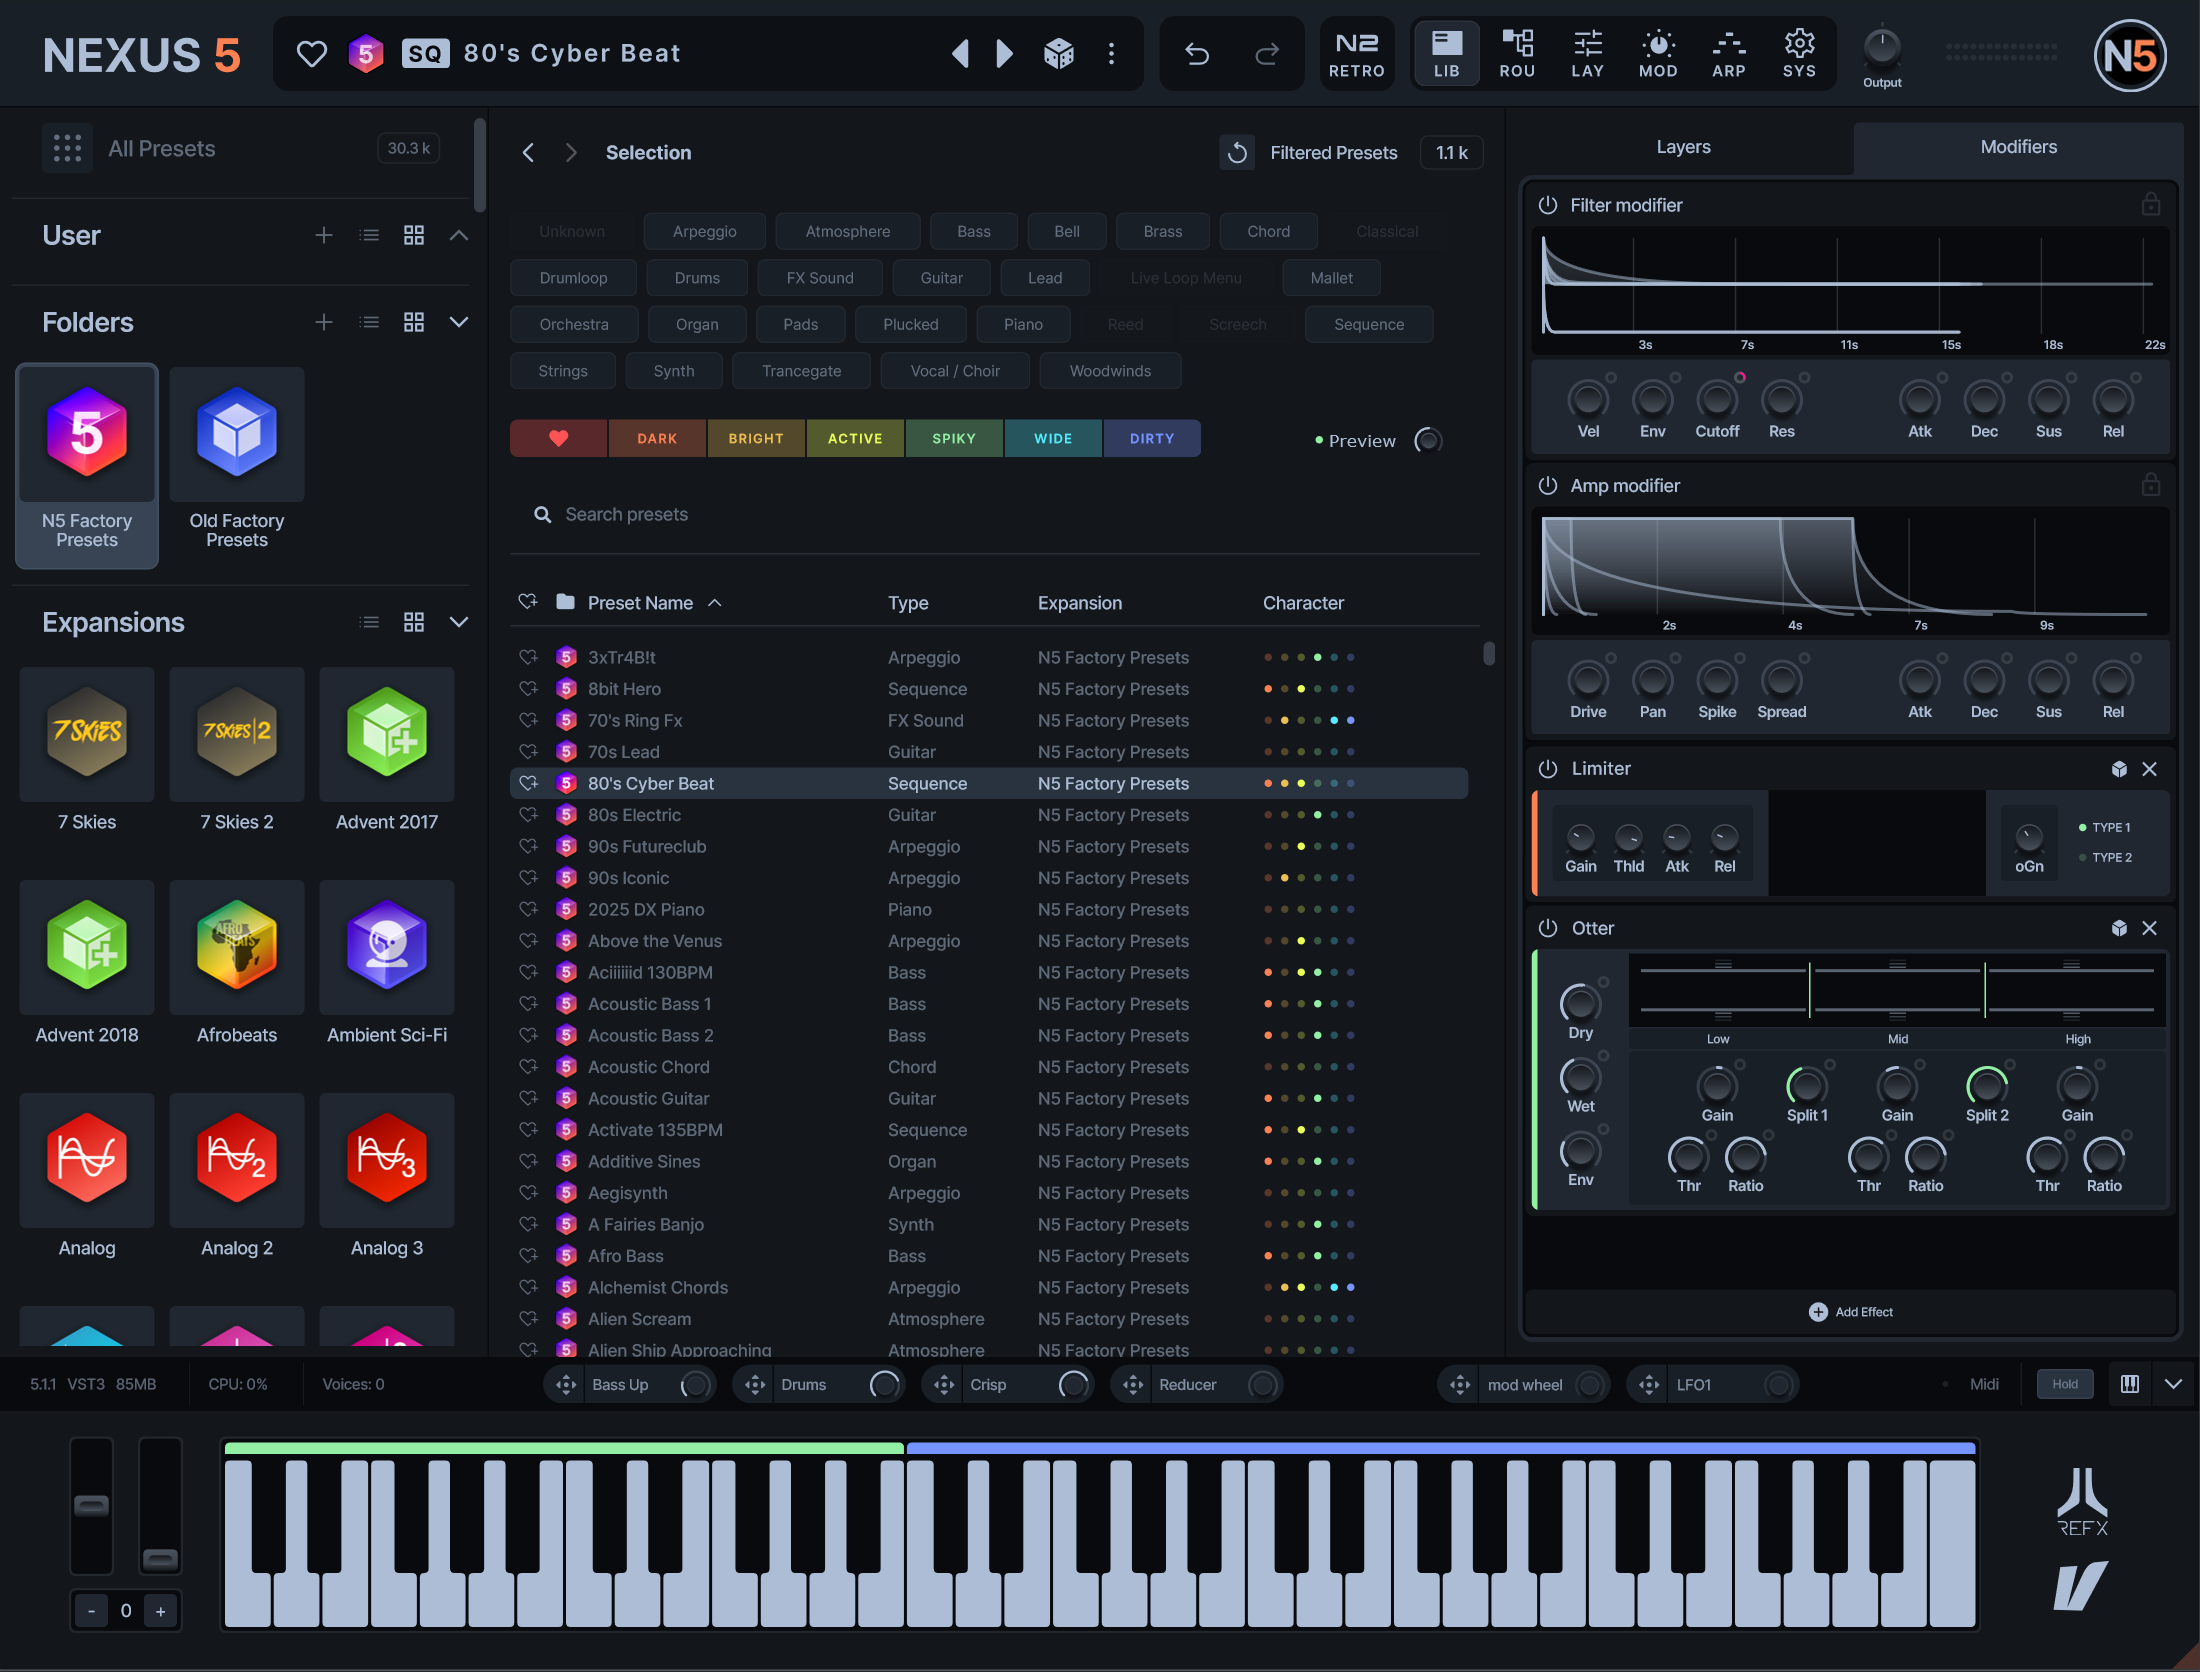
Task: Click the undo arrow icon
Action: tap(1197, 53)
